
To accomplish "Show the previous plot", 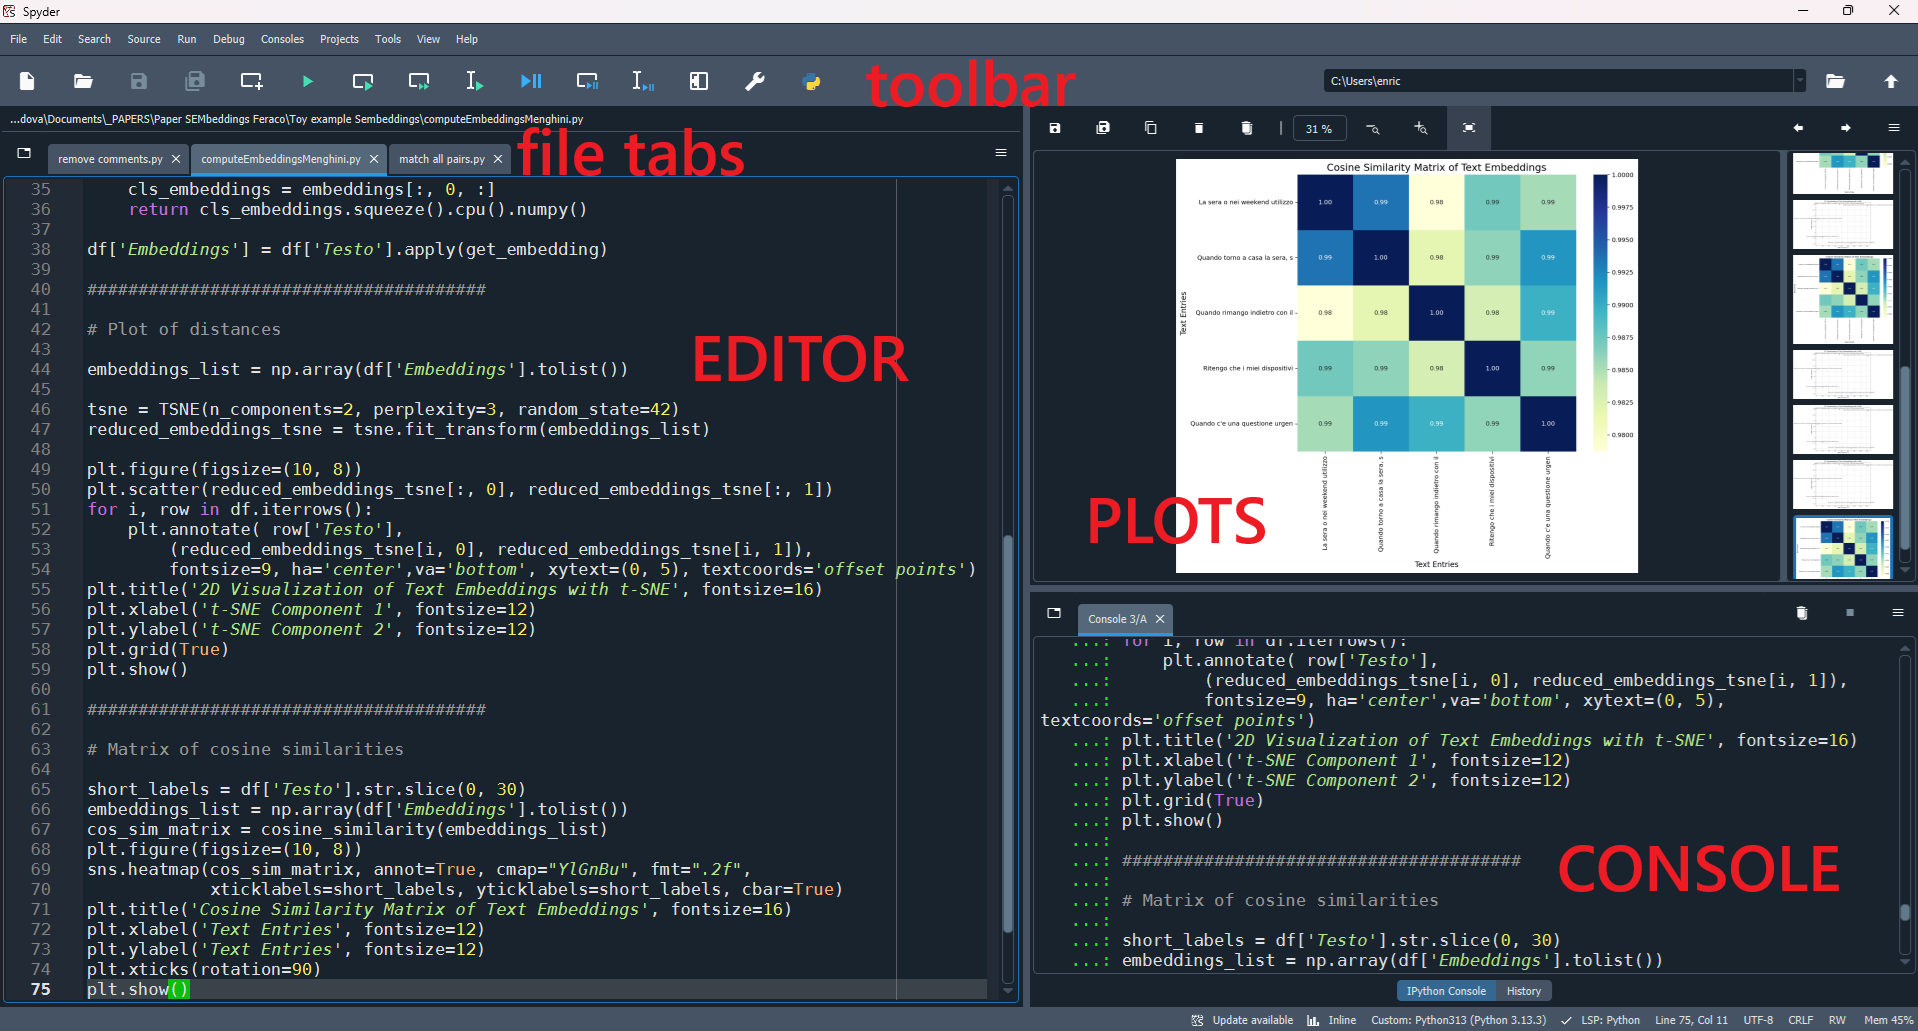I will tap(1798, 128).
